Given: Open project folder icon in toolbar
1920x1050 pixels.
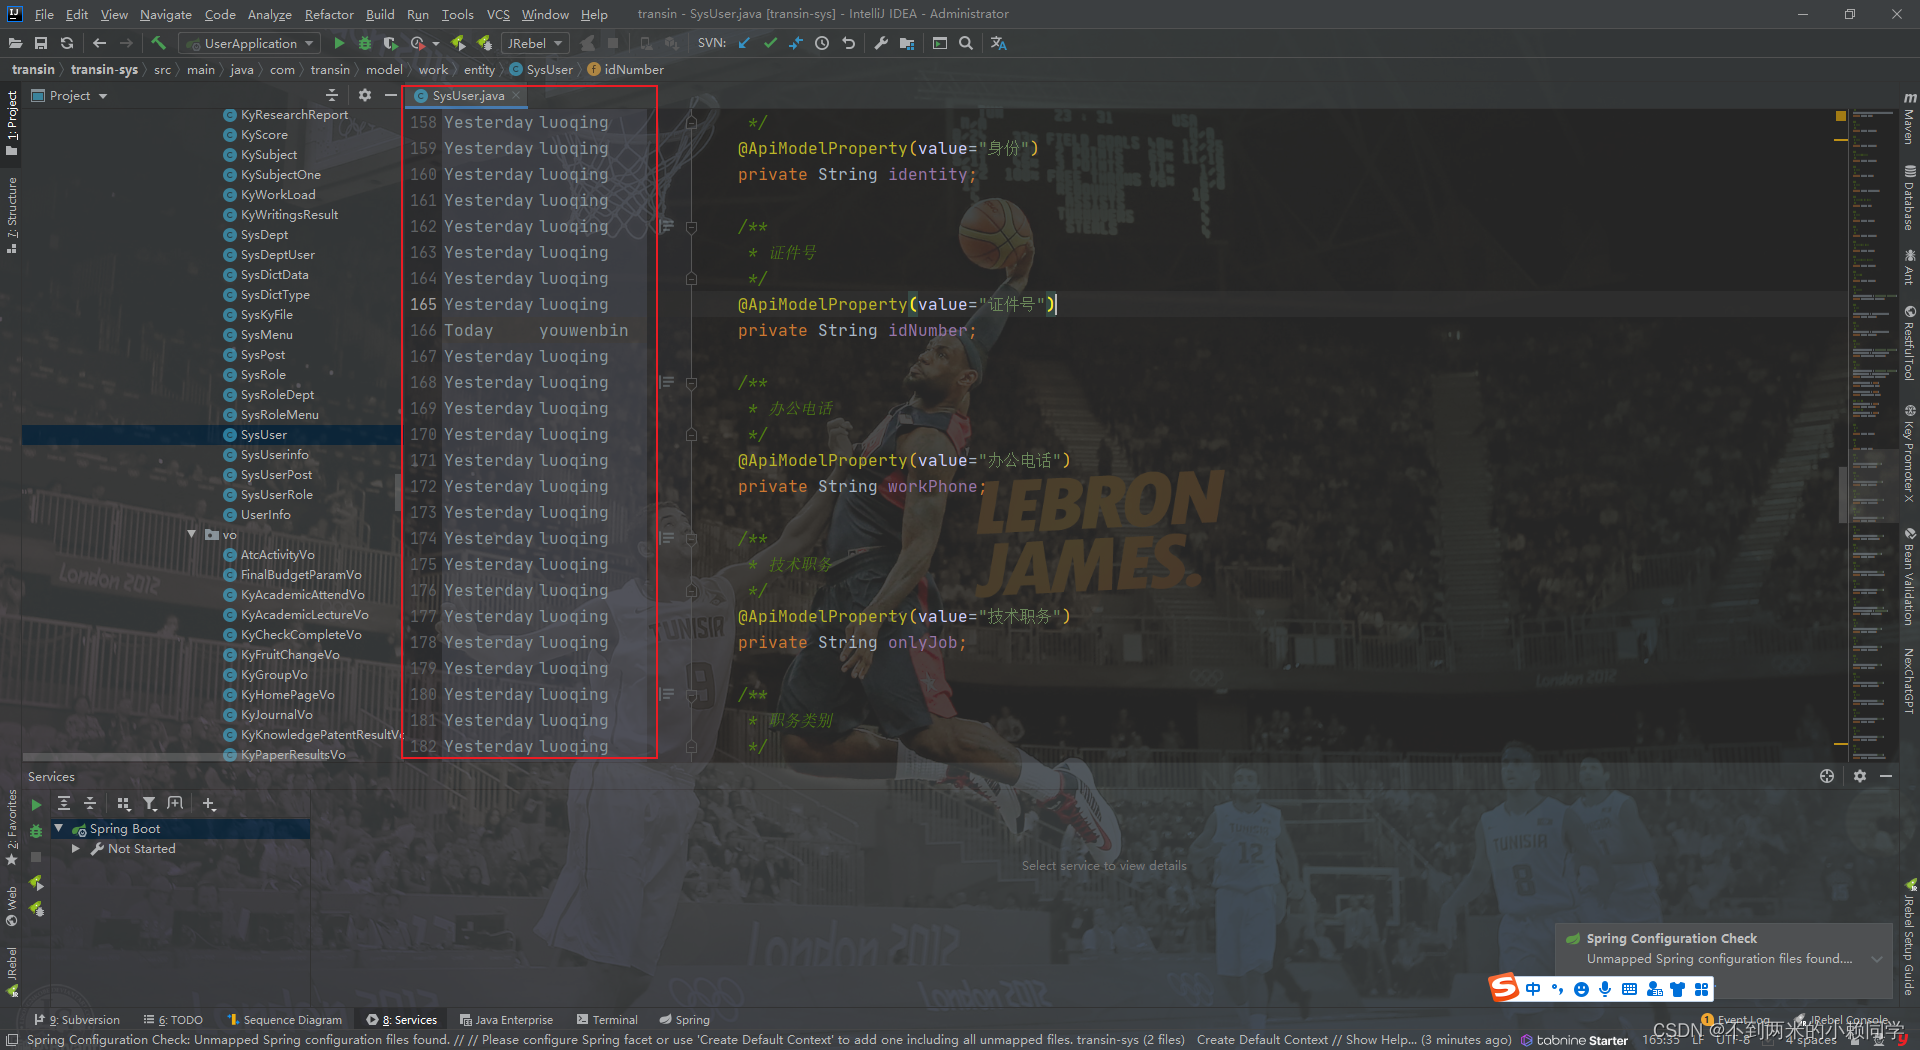Looking at the screenshot, I should (x=15, y=43).
